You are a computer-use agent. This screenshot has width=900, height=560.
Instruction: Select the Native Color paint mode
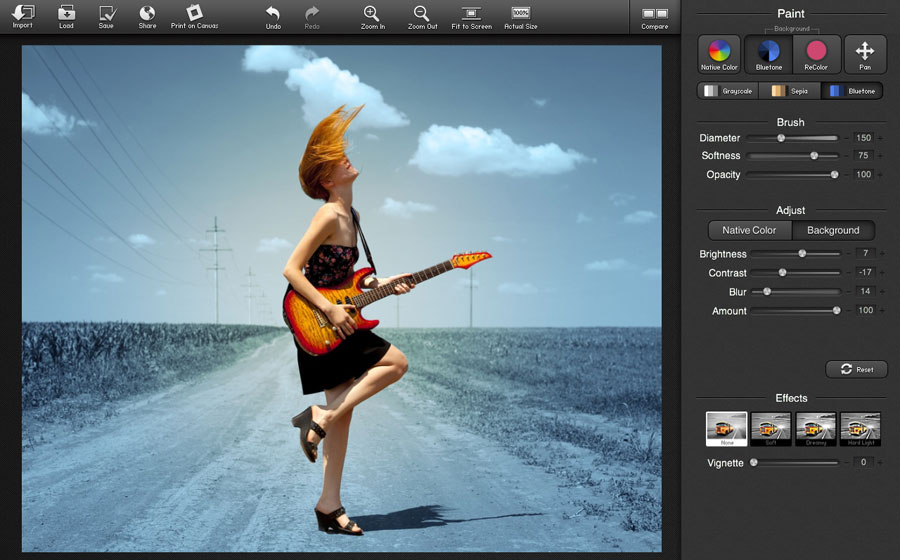pos(719,54)
